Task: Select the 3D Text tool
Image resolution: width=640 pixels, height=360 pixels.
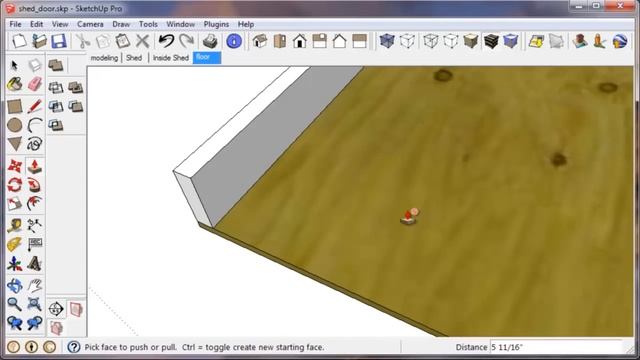Action: pos(35,264)
